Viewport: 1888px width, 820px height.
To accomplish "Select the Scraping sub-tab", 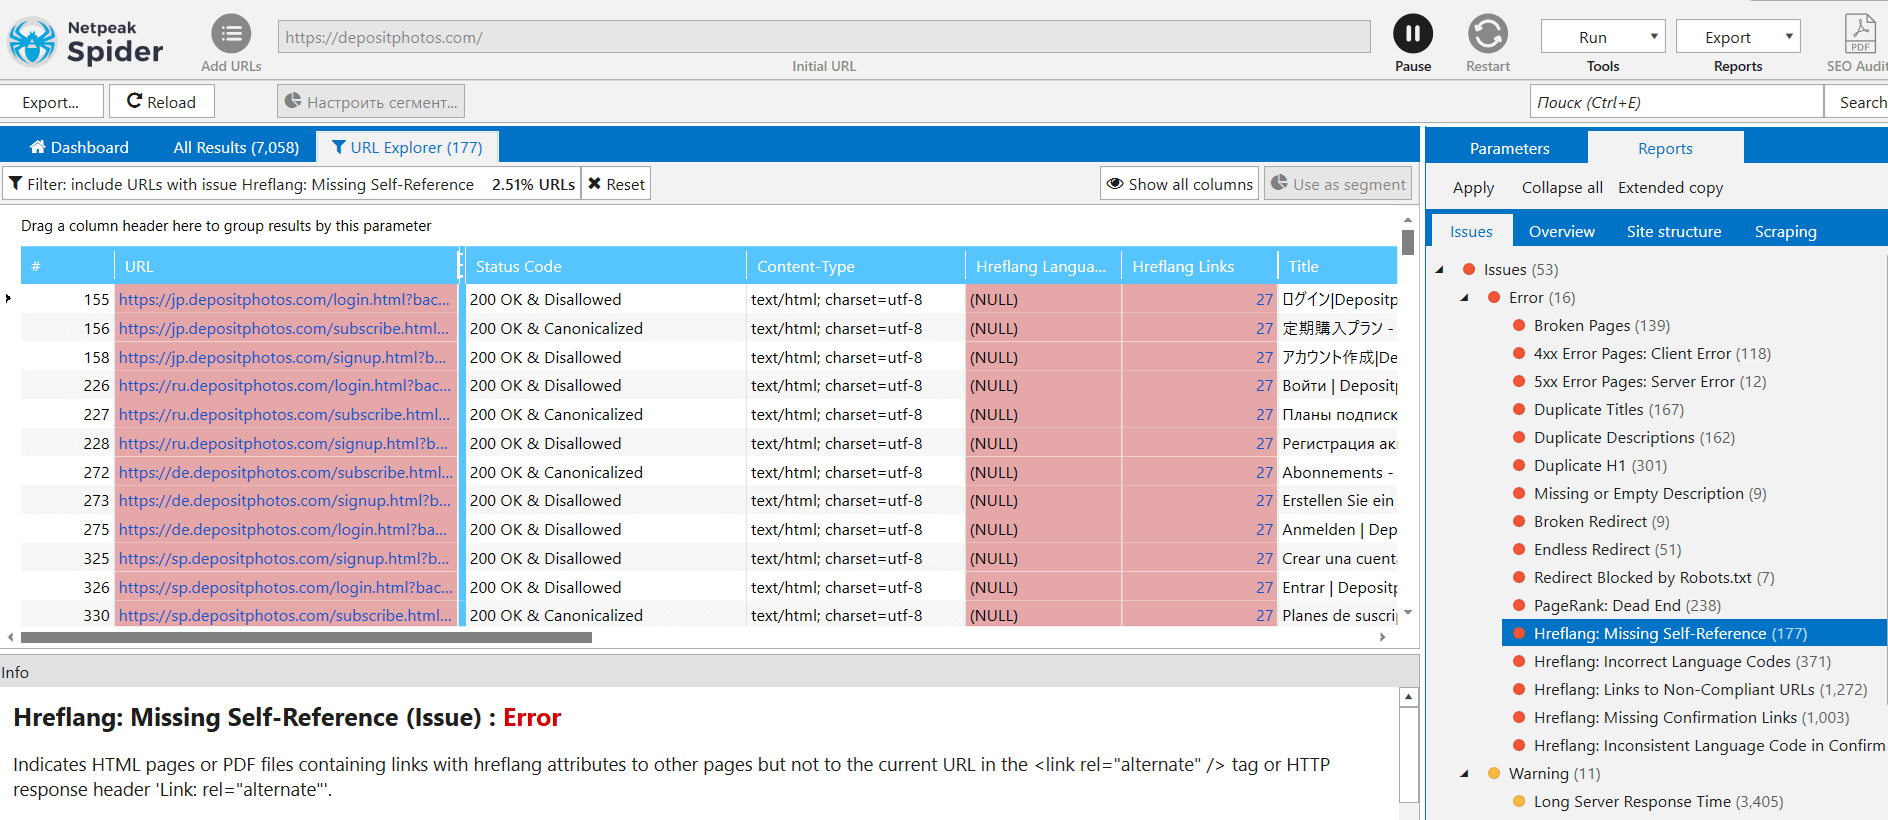I will (x=1785, y=231).
